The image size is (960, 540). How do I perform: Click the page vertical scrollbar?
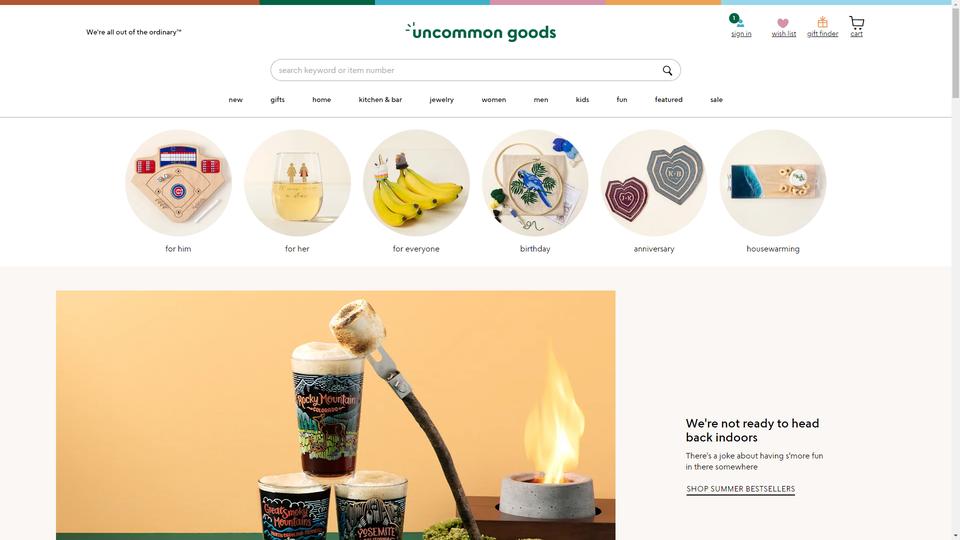955,270
